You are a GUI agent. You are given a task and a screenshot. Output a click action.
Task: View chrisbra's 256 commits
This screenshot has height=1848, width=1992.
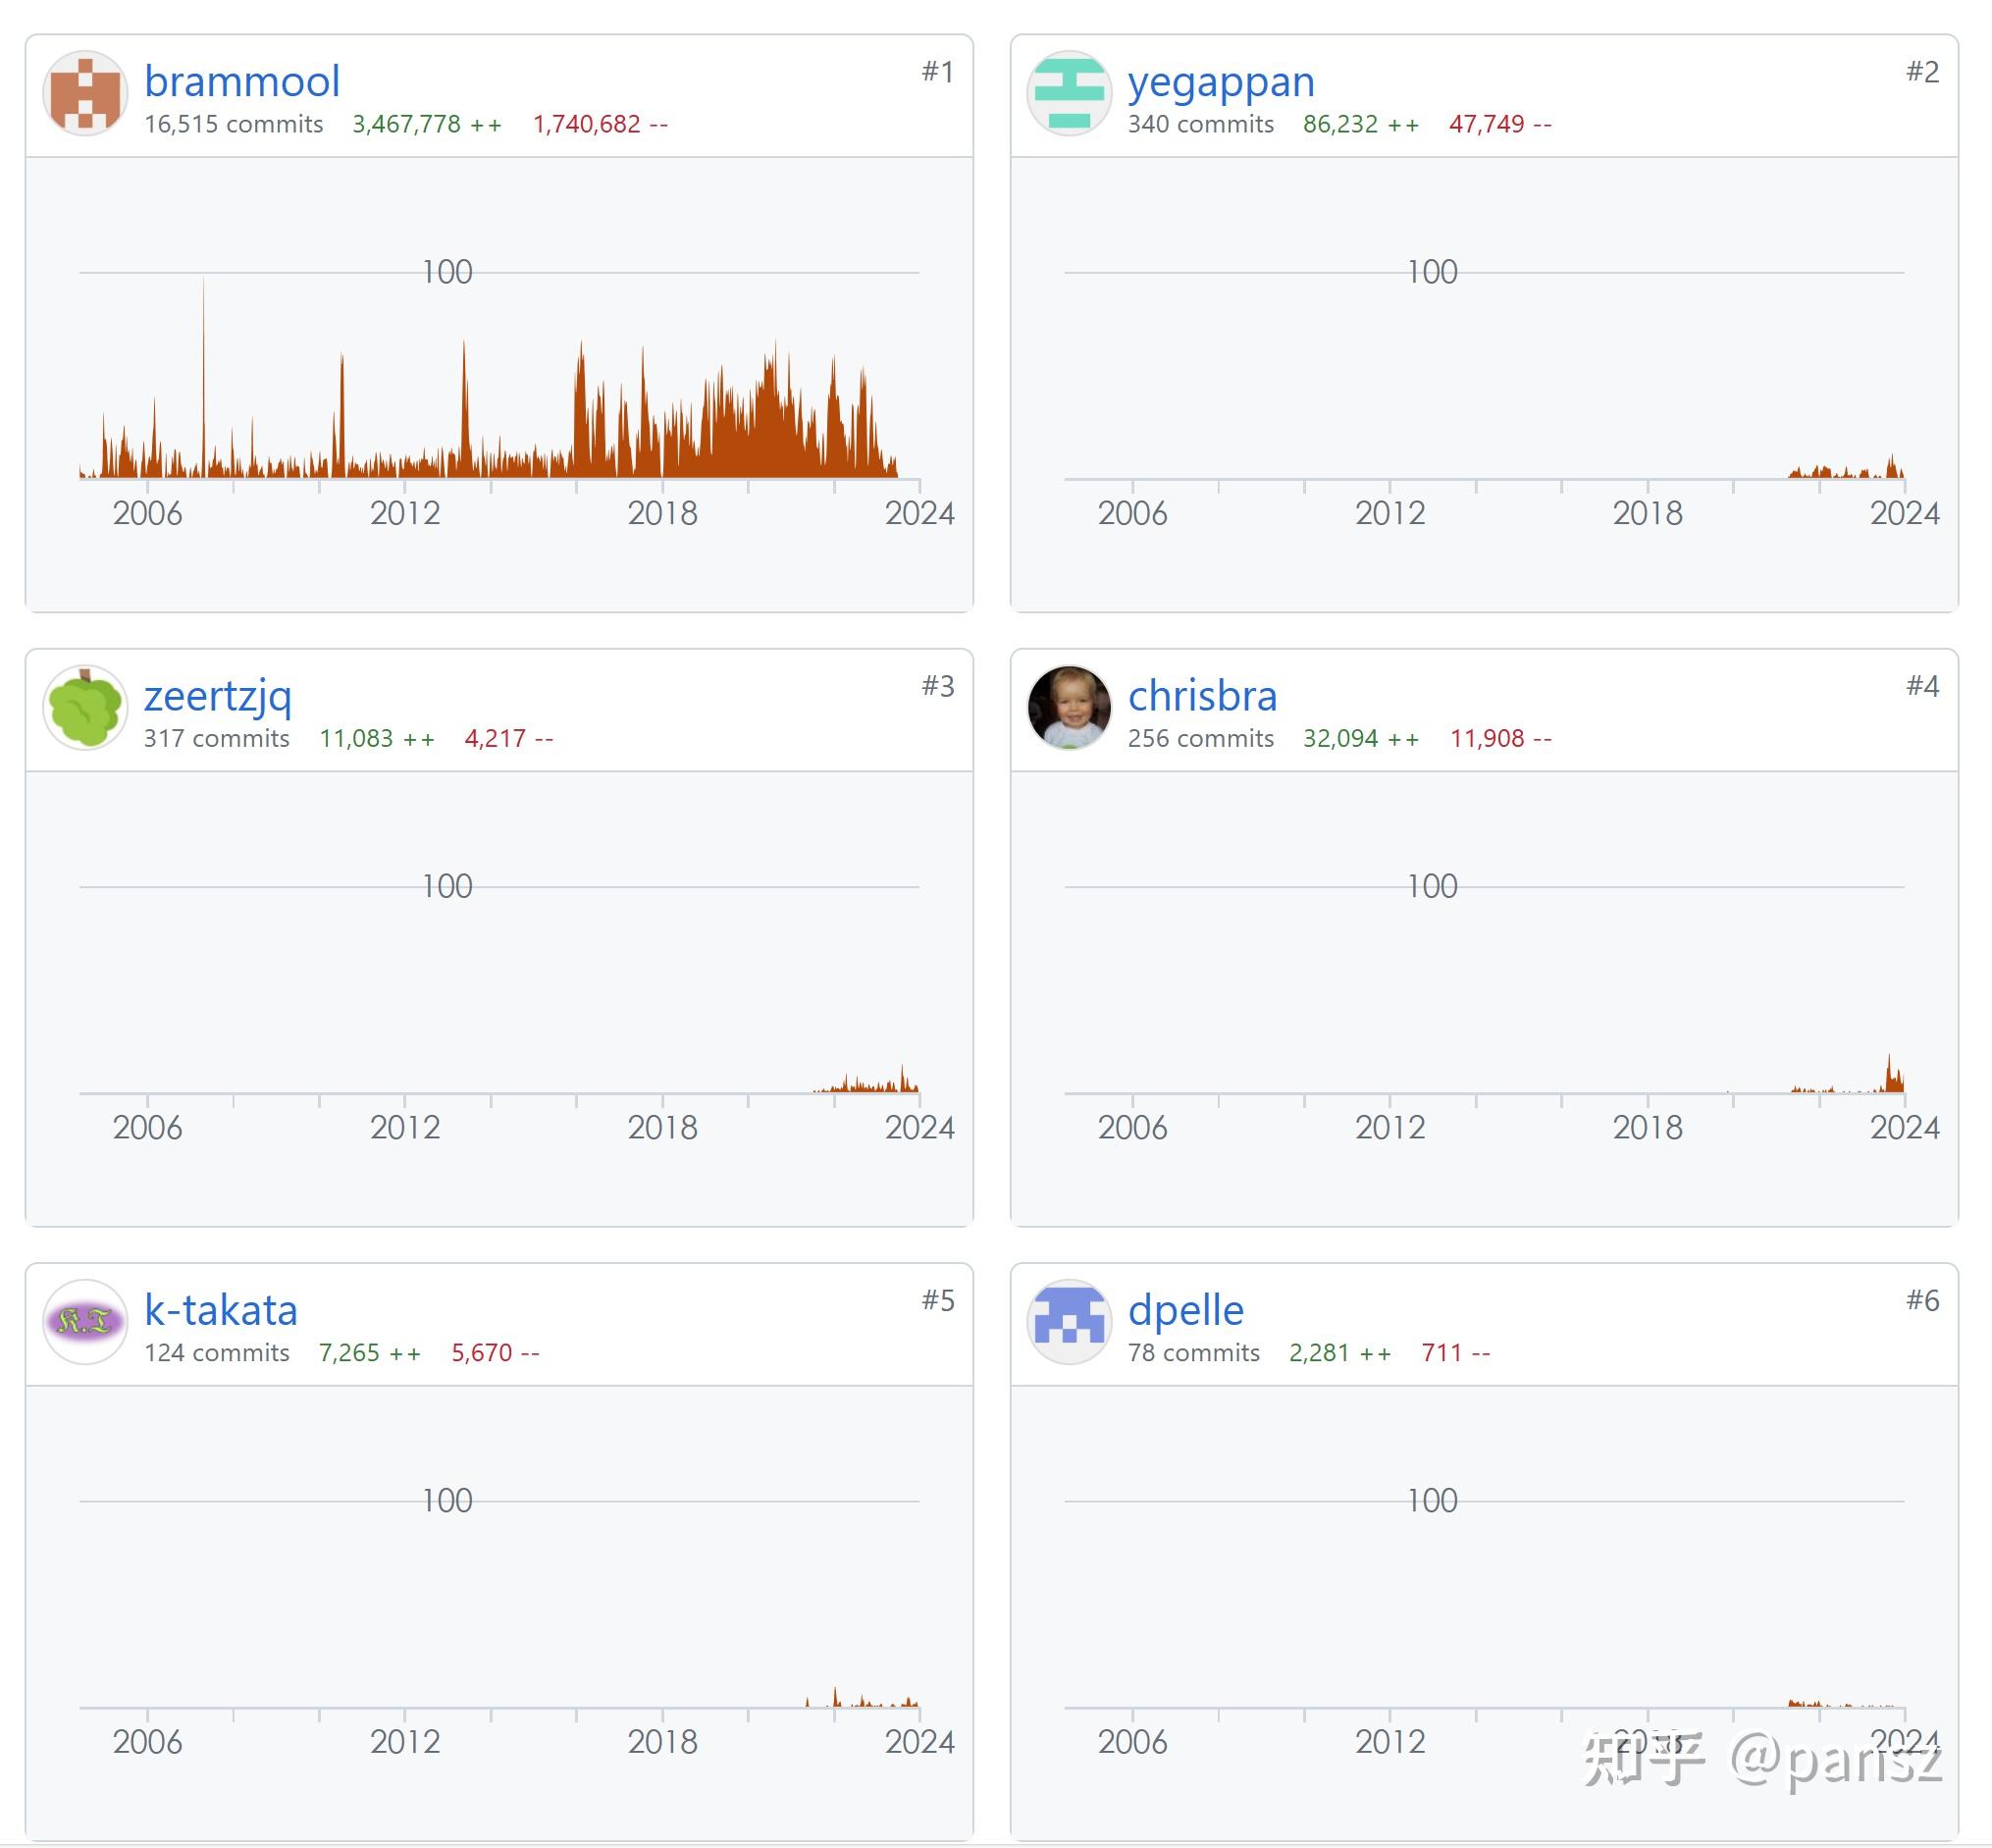[1200, 738]
